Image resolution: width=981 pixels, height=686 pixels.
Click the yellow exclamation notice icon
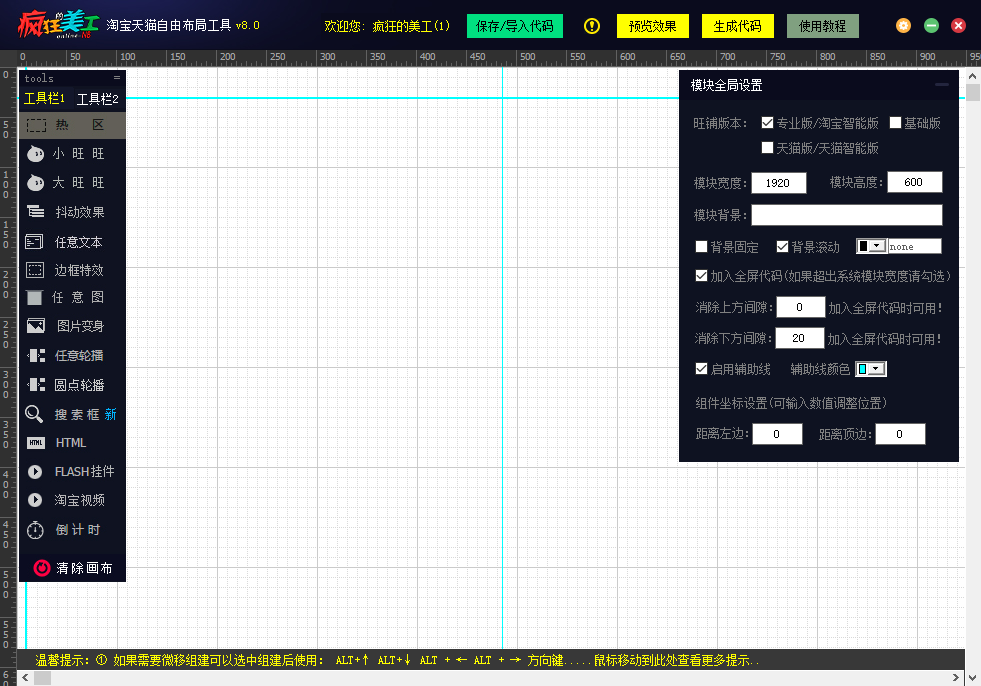[592, 26]
